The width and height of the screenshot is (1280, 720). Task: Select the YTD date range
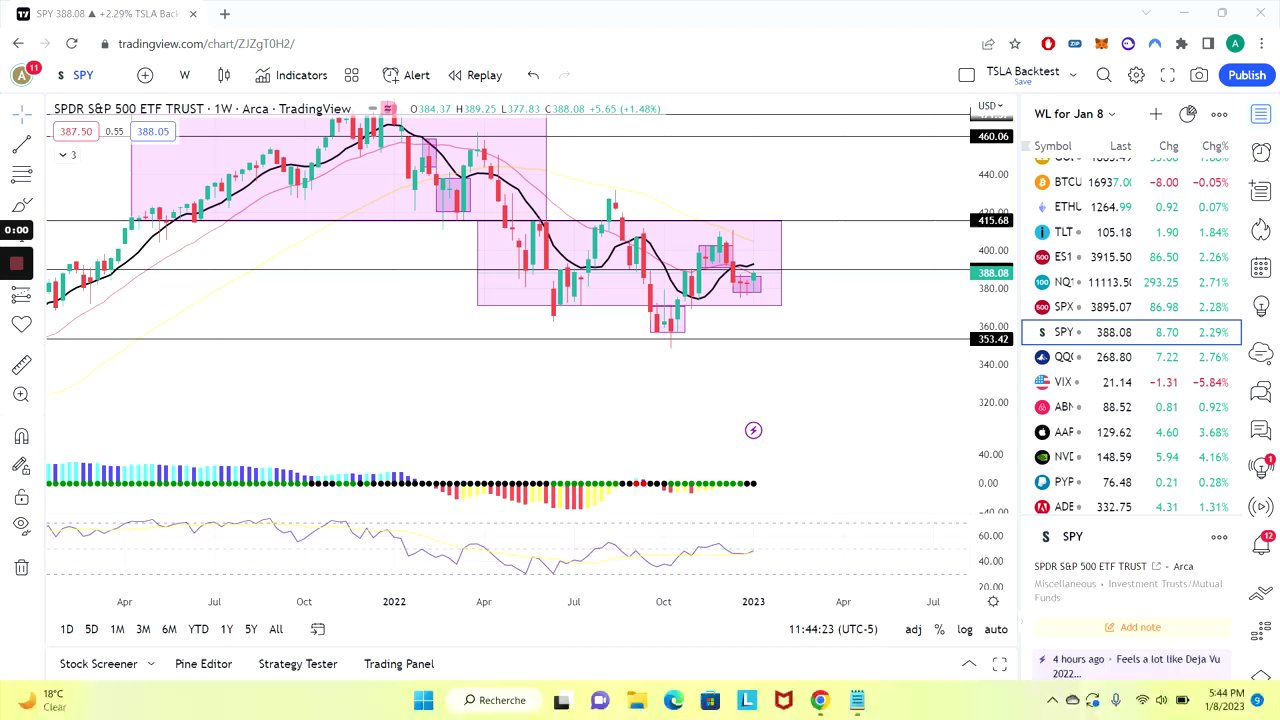pyautogui.click(x=198, y=629)
